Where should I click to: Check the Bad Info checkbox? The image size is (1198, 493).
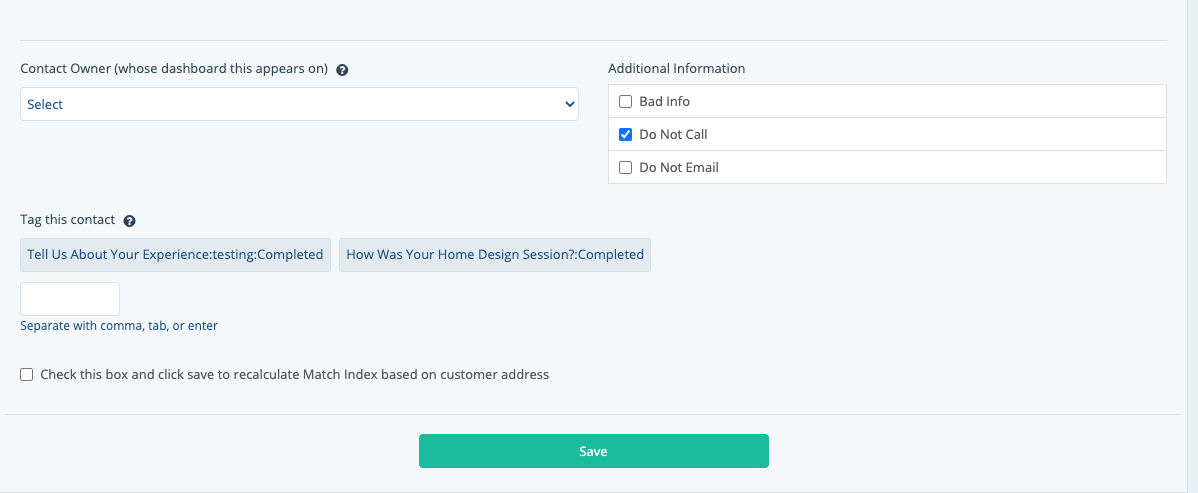(x=626, y=101)
